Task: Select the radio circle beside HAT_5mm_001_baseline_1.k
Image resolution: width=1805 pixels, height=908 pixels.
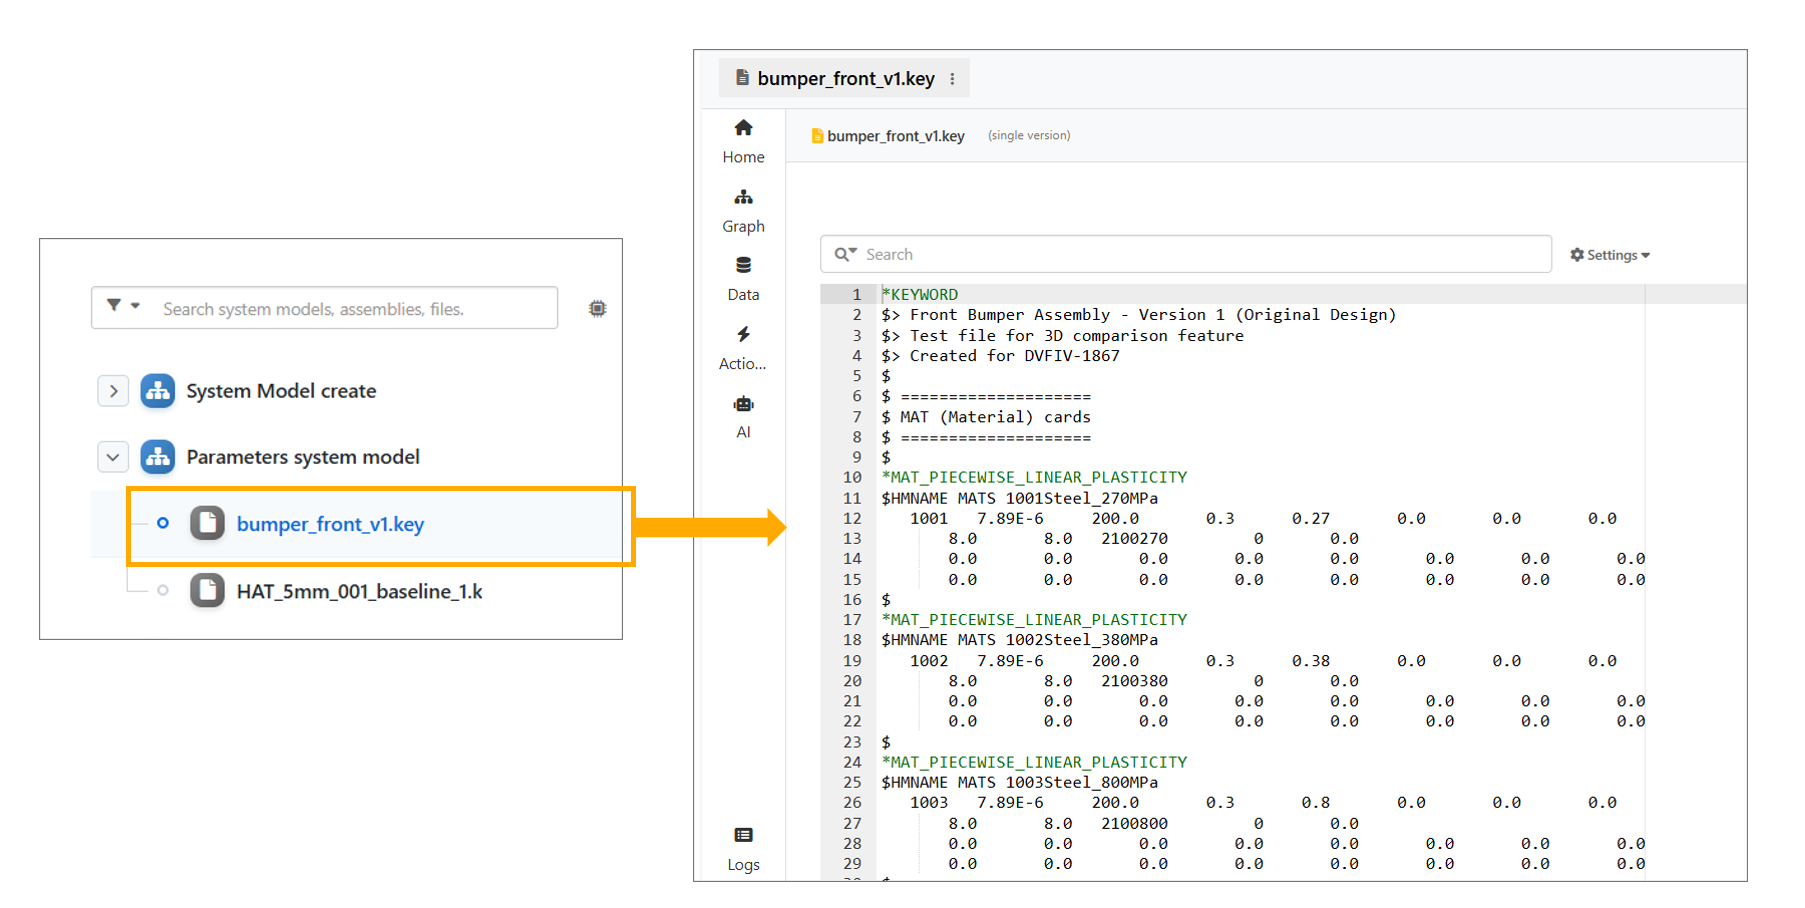Action: [163, 590]
